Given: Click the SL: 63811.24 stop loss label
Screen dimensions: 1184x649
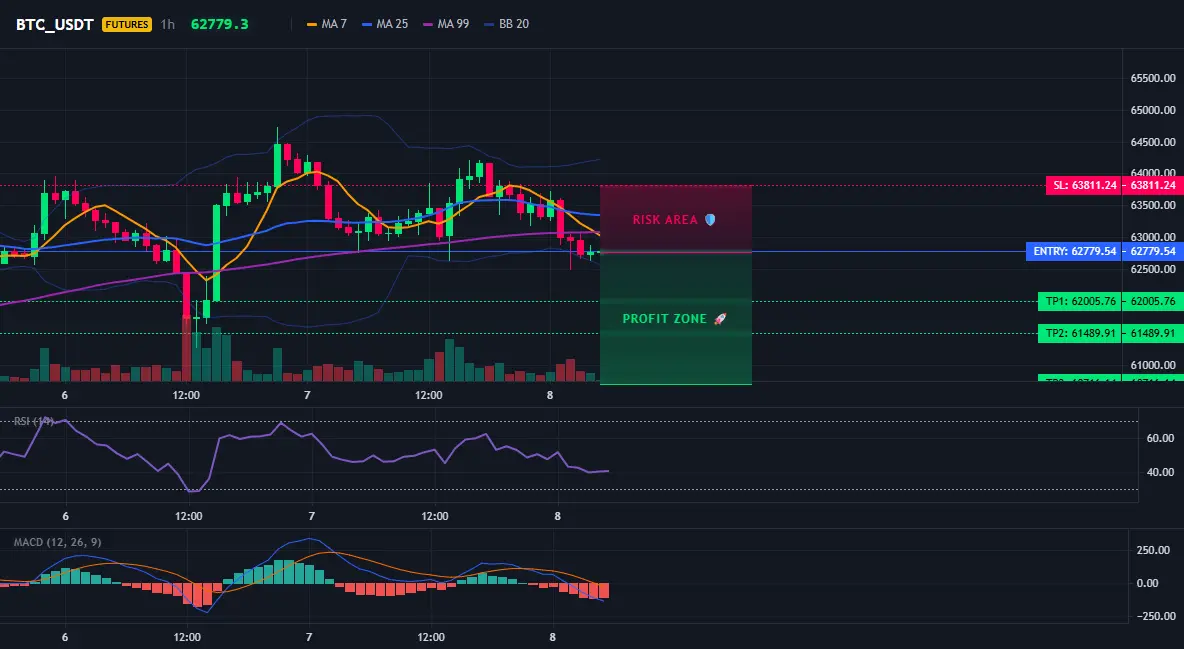Looking at the screenshot, I should tap(1084, 185).
